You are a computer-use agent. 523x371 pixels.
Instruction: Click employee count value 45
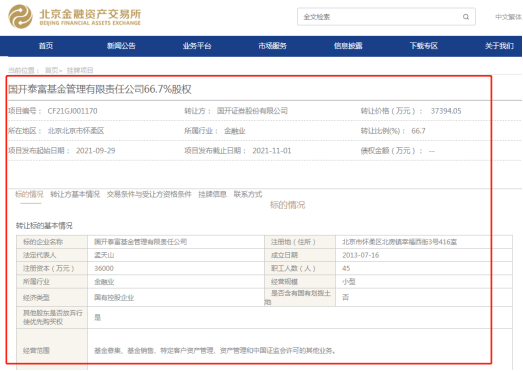346,268
